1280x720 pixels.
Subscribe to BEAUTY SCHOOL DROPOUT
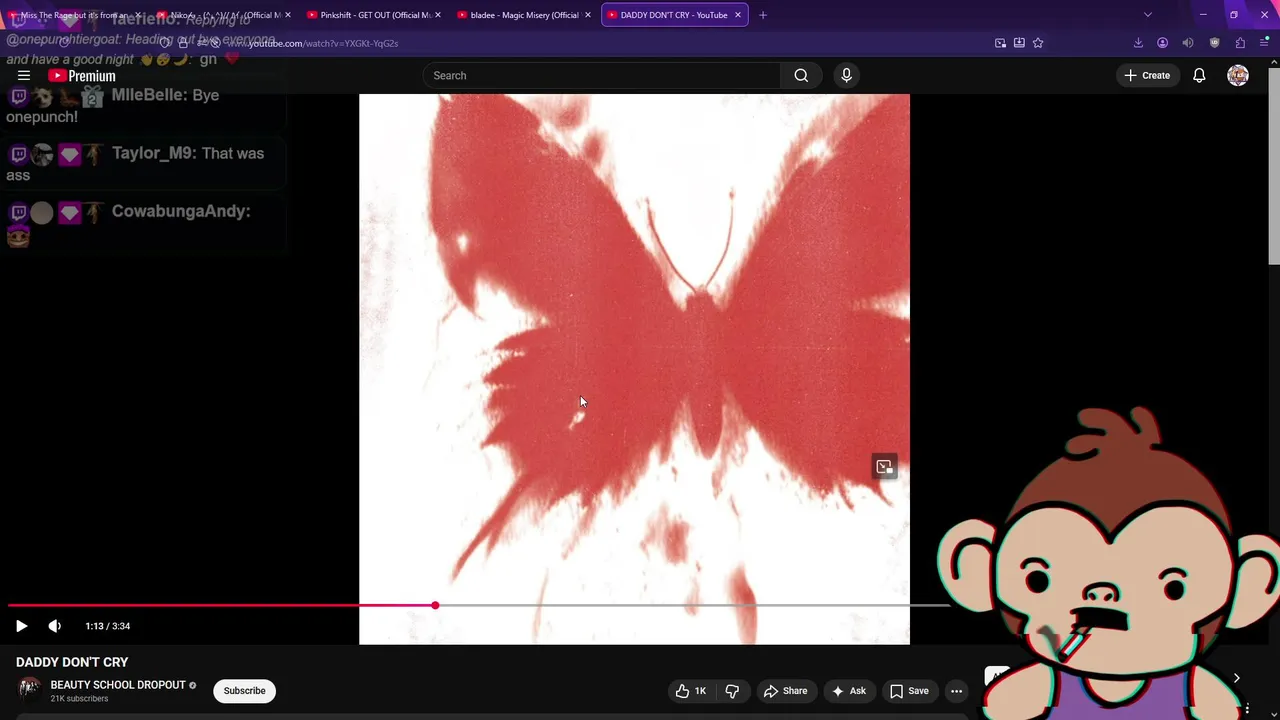click(244, 691)
